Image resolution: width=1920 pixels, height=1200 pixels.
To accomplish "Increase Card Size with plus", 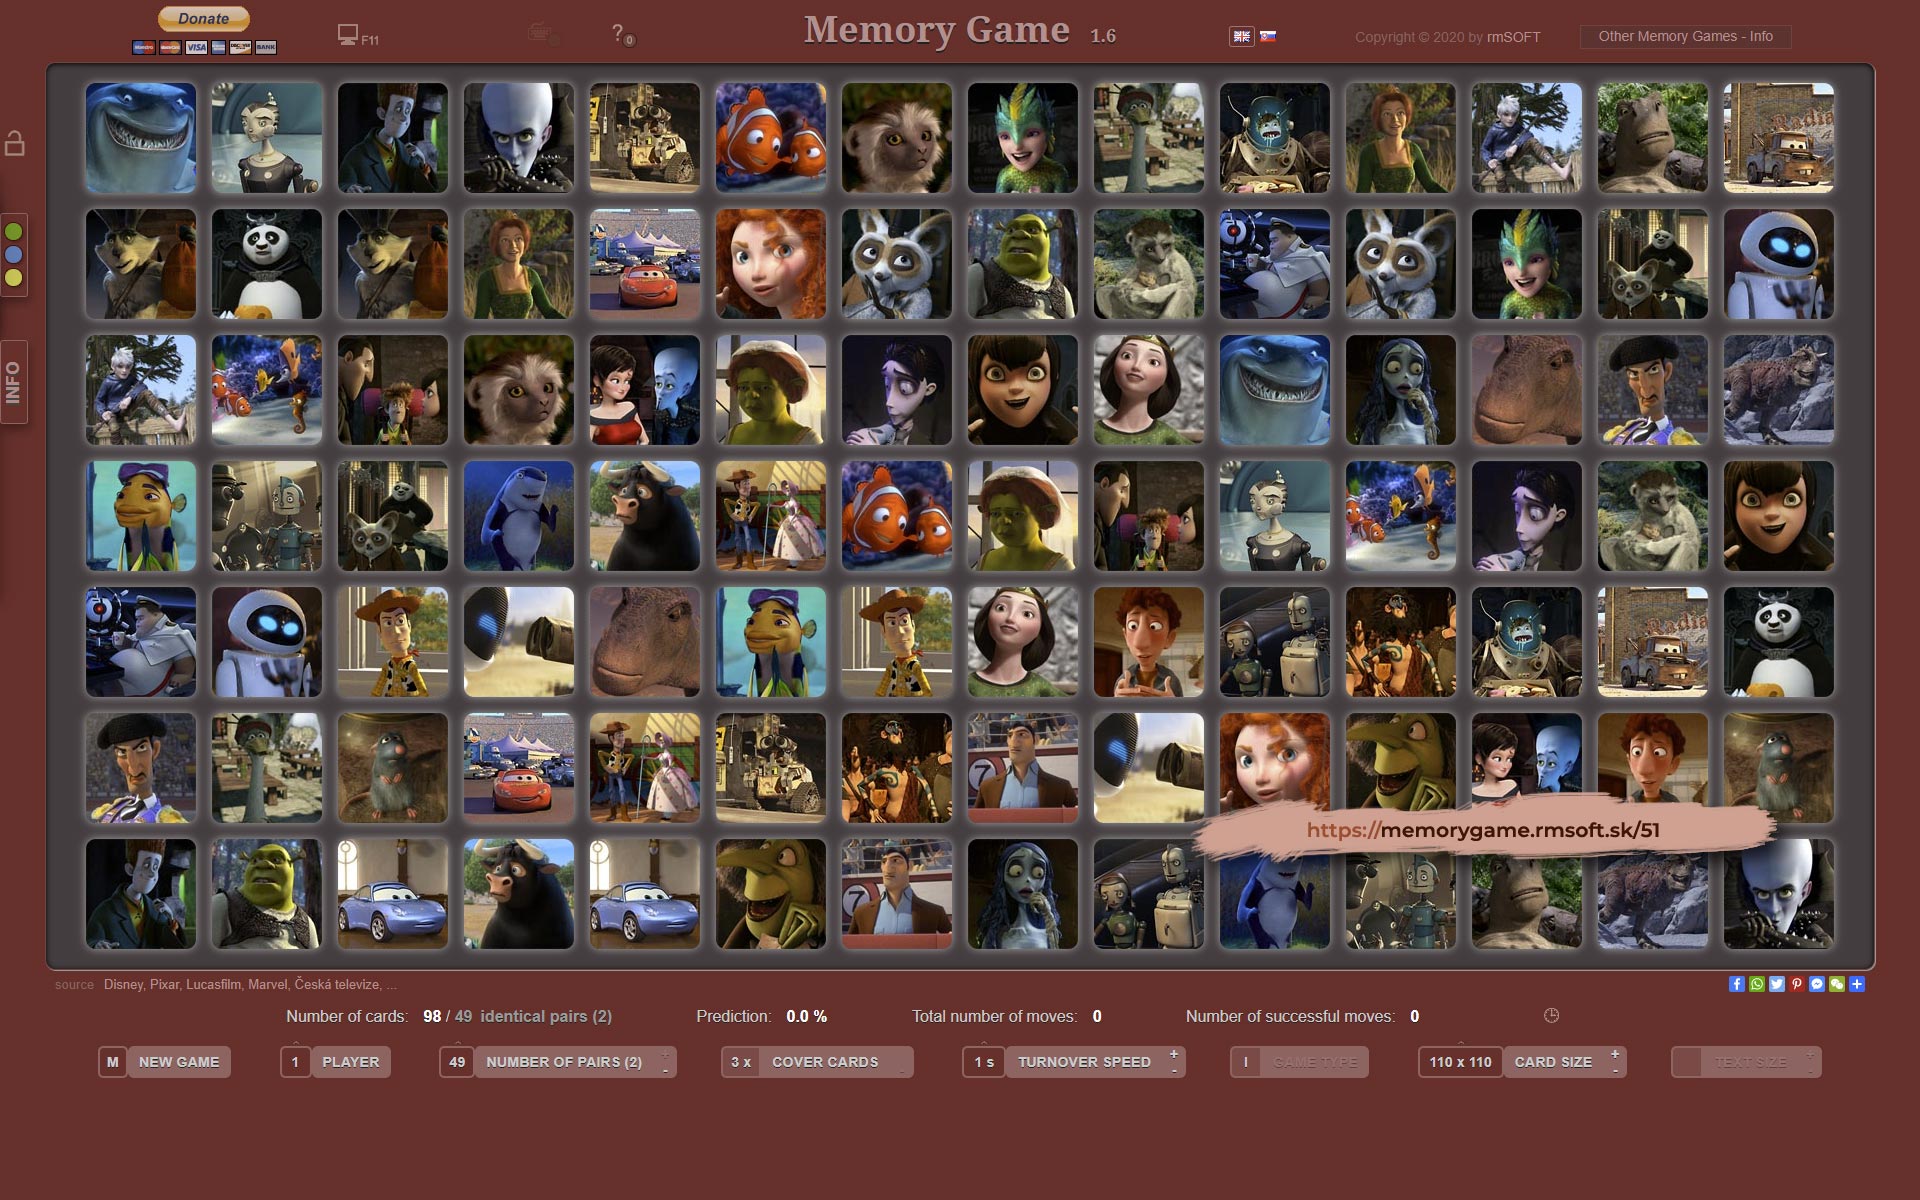I will (1614, 1054).
